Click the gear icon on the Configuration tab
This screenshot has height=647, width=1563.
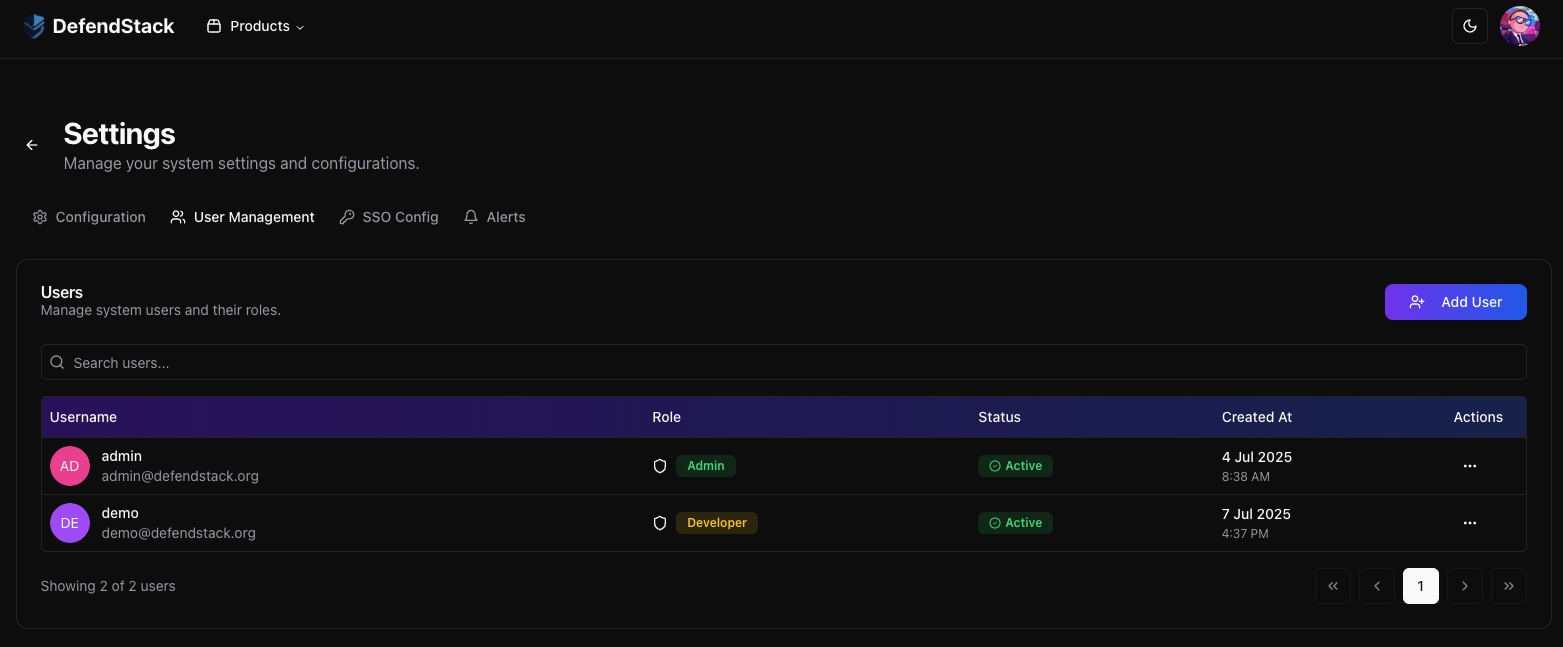point(40,216)
